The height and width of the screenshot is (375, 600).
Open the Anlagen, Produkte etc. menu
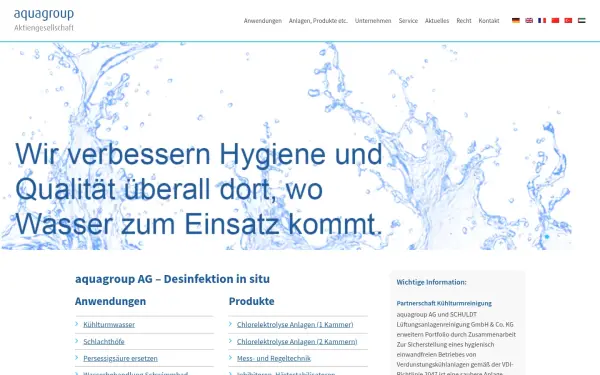coord(318,21)
